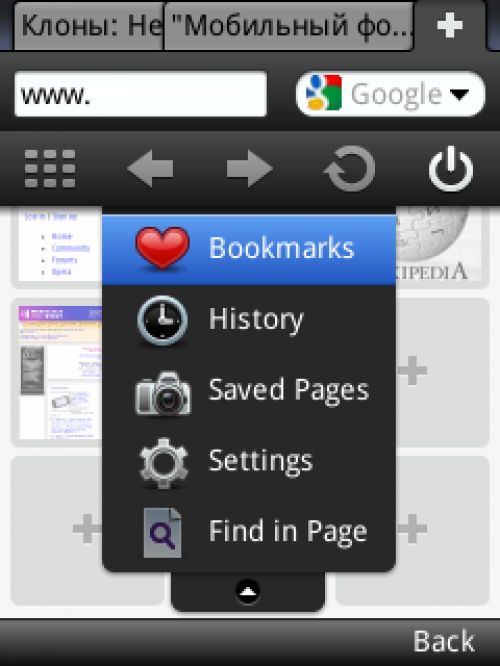The width and height of the screenshot is (500, 666).
Task: Select Find in Page menu entry
Action: pos(249,532)
